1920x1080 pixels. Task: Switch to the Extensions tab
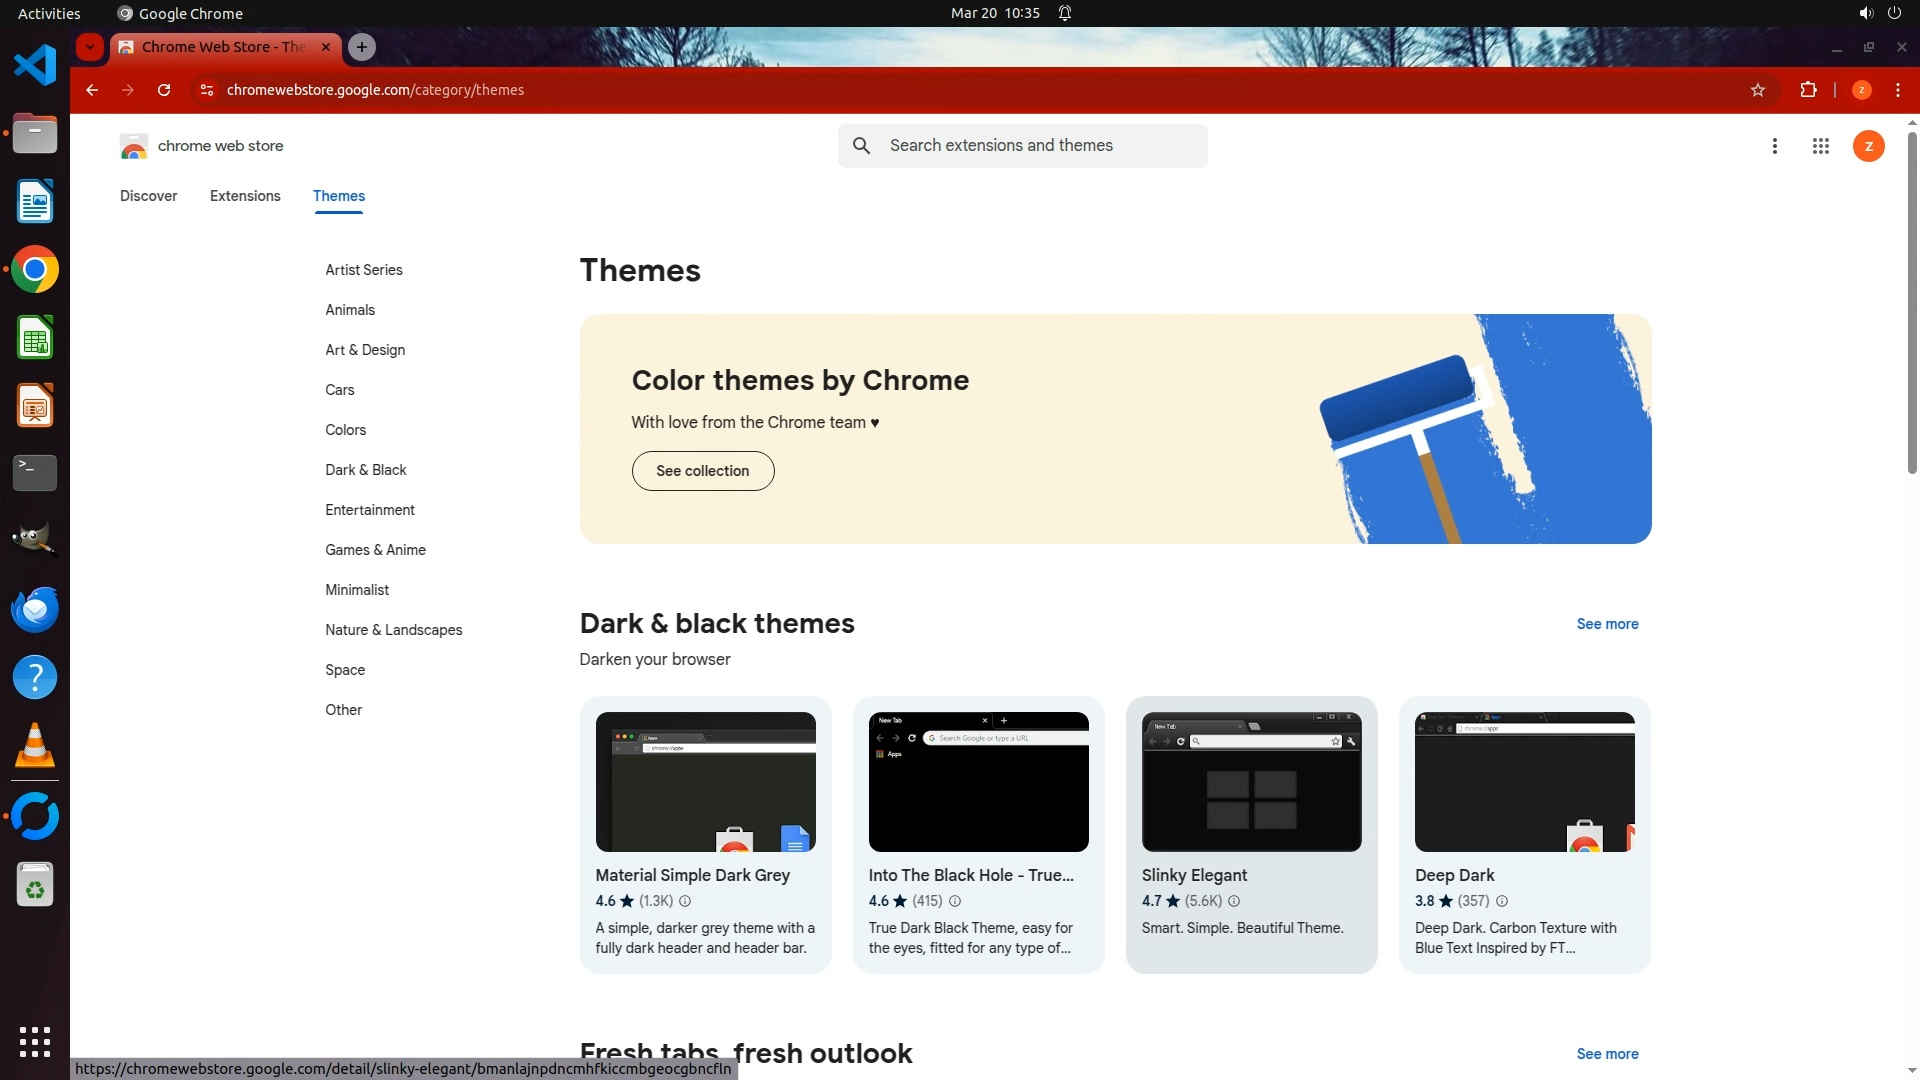point(245,196)
